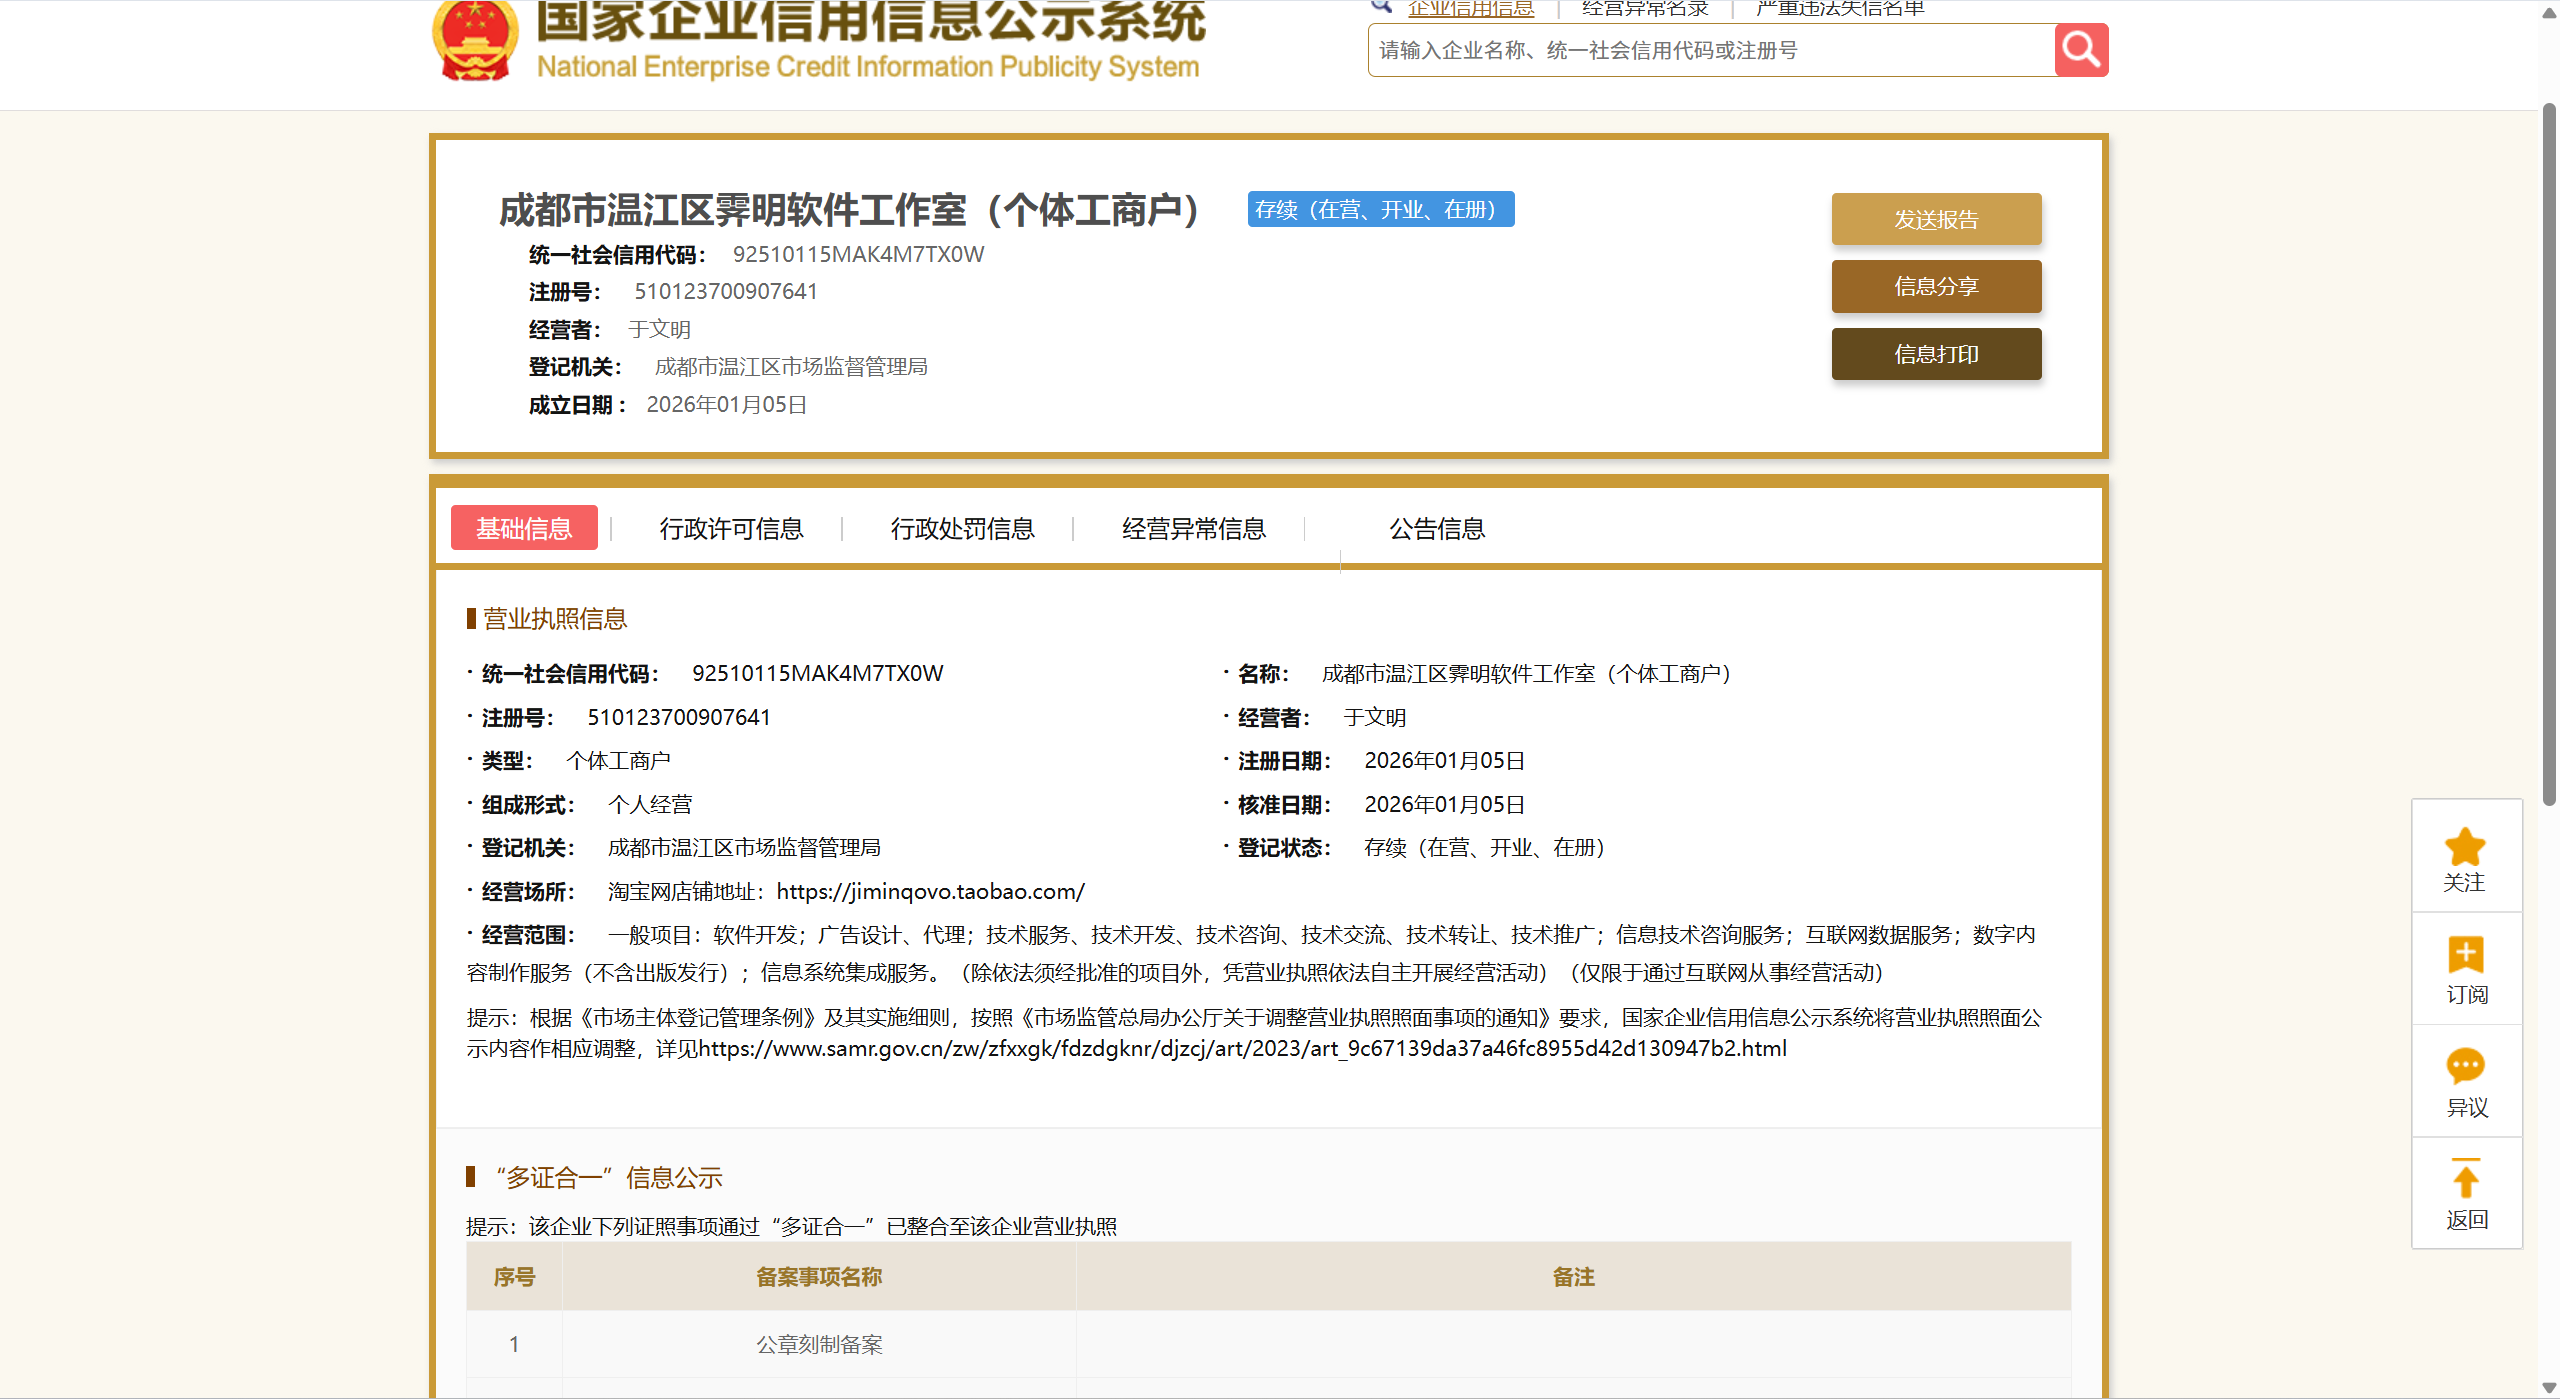2560x1399 pixels.
Task: Click the objection (异议) chat bubble icon
Action: pyautogui.click(x=2465, y=1066)
